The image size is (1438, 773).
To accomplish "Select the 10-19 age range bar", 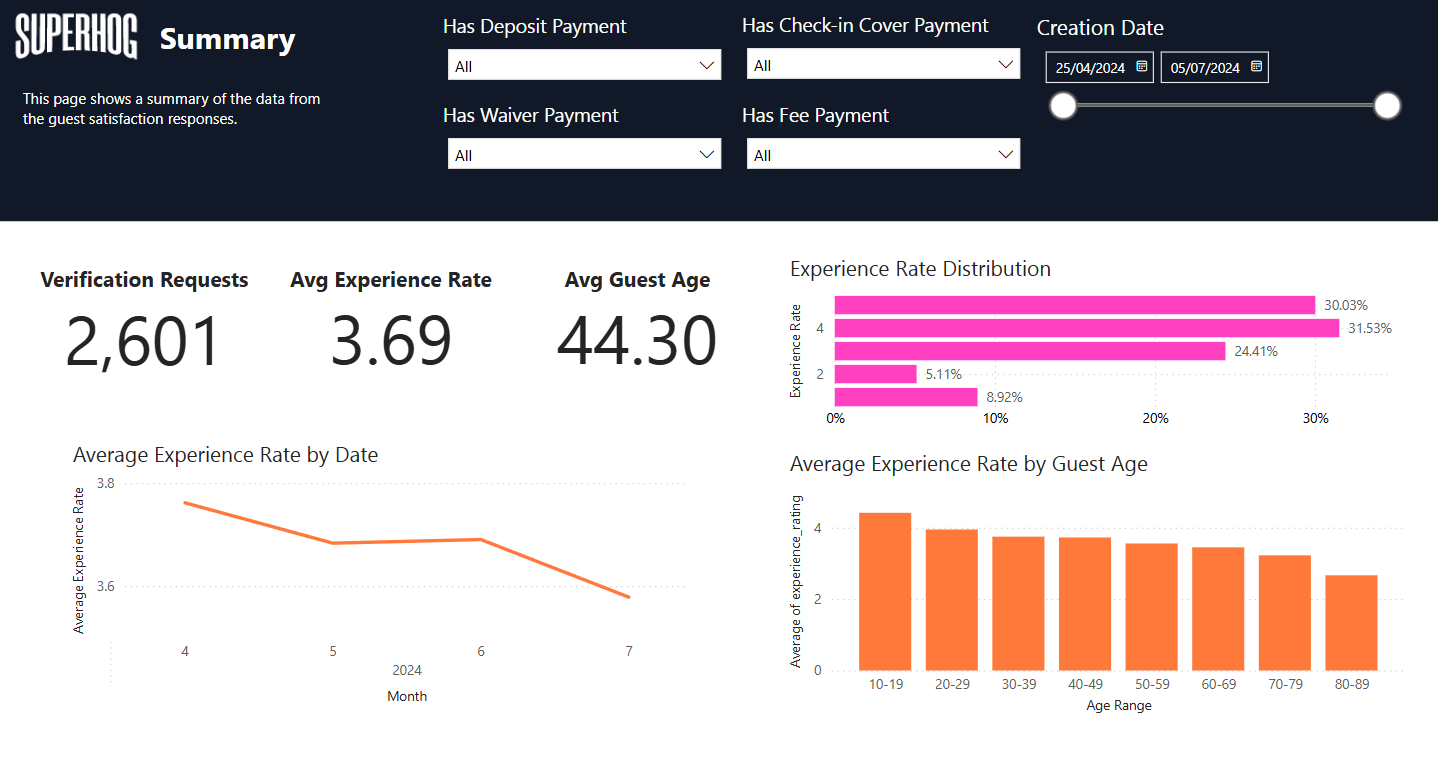I will click(885, 591).
